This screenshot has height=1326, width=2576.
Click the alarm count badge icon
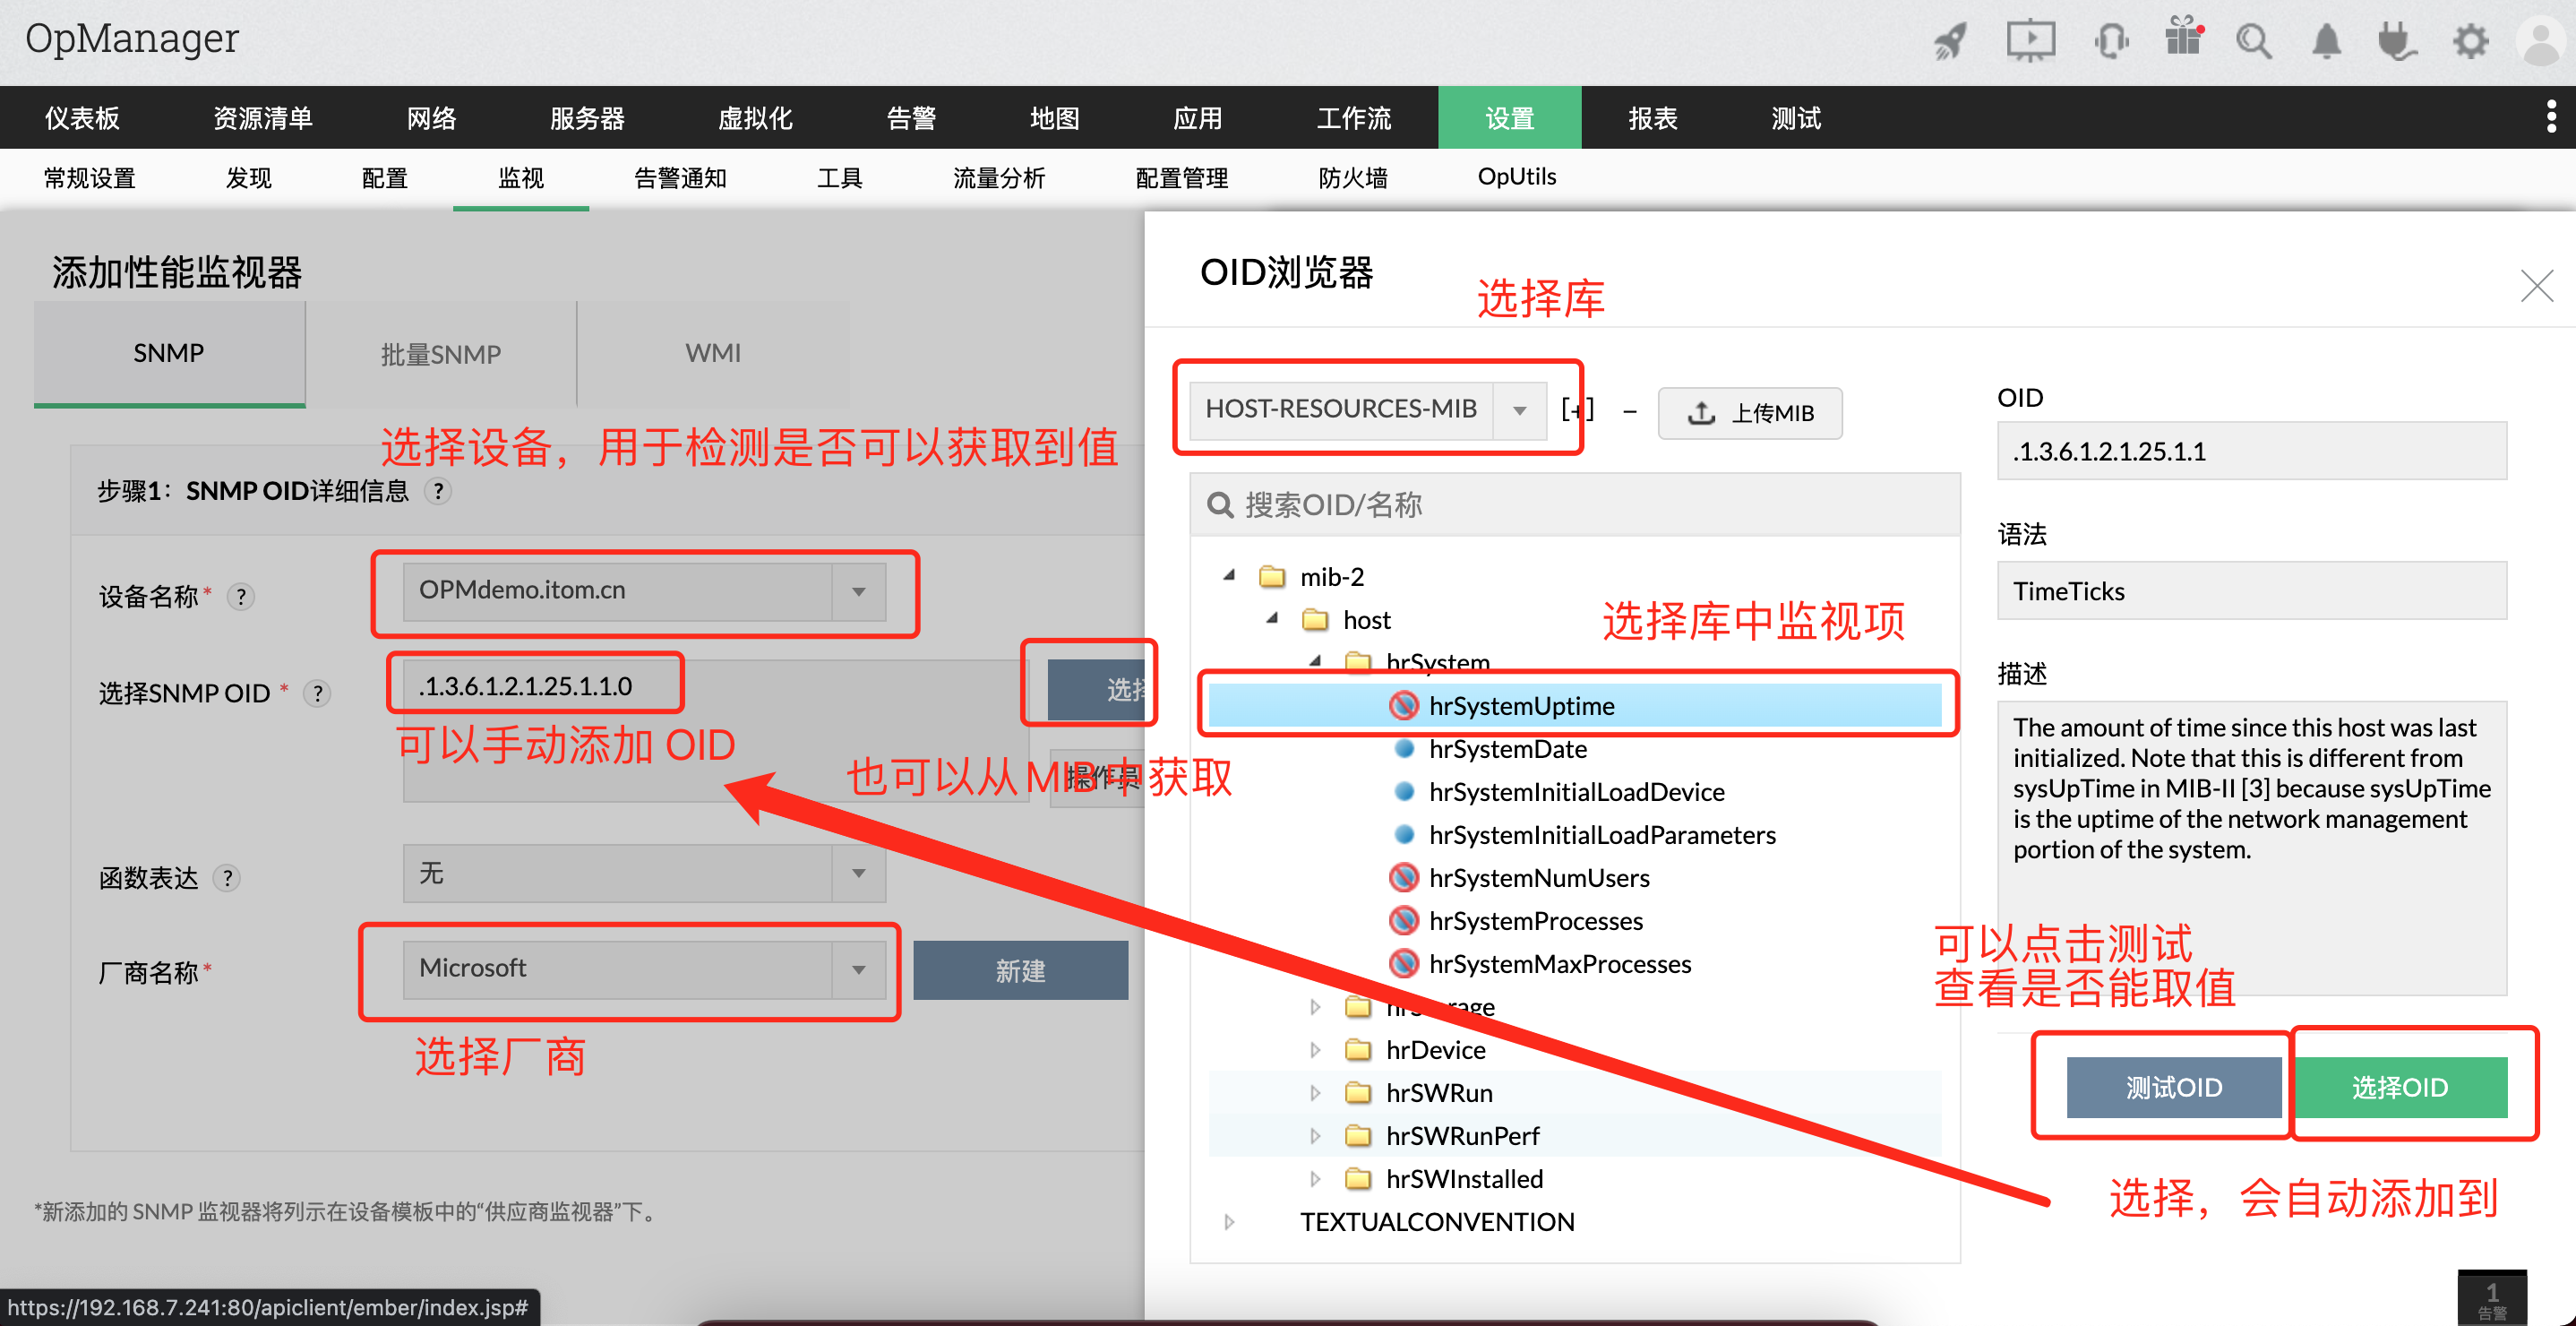2492,1298
